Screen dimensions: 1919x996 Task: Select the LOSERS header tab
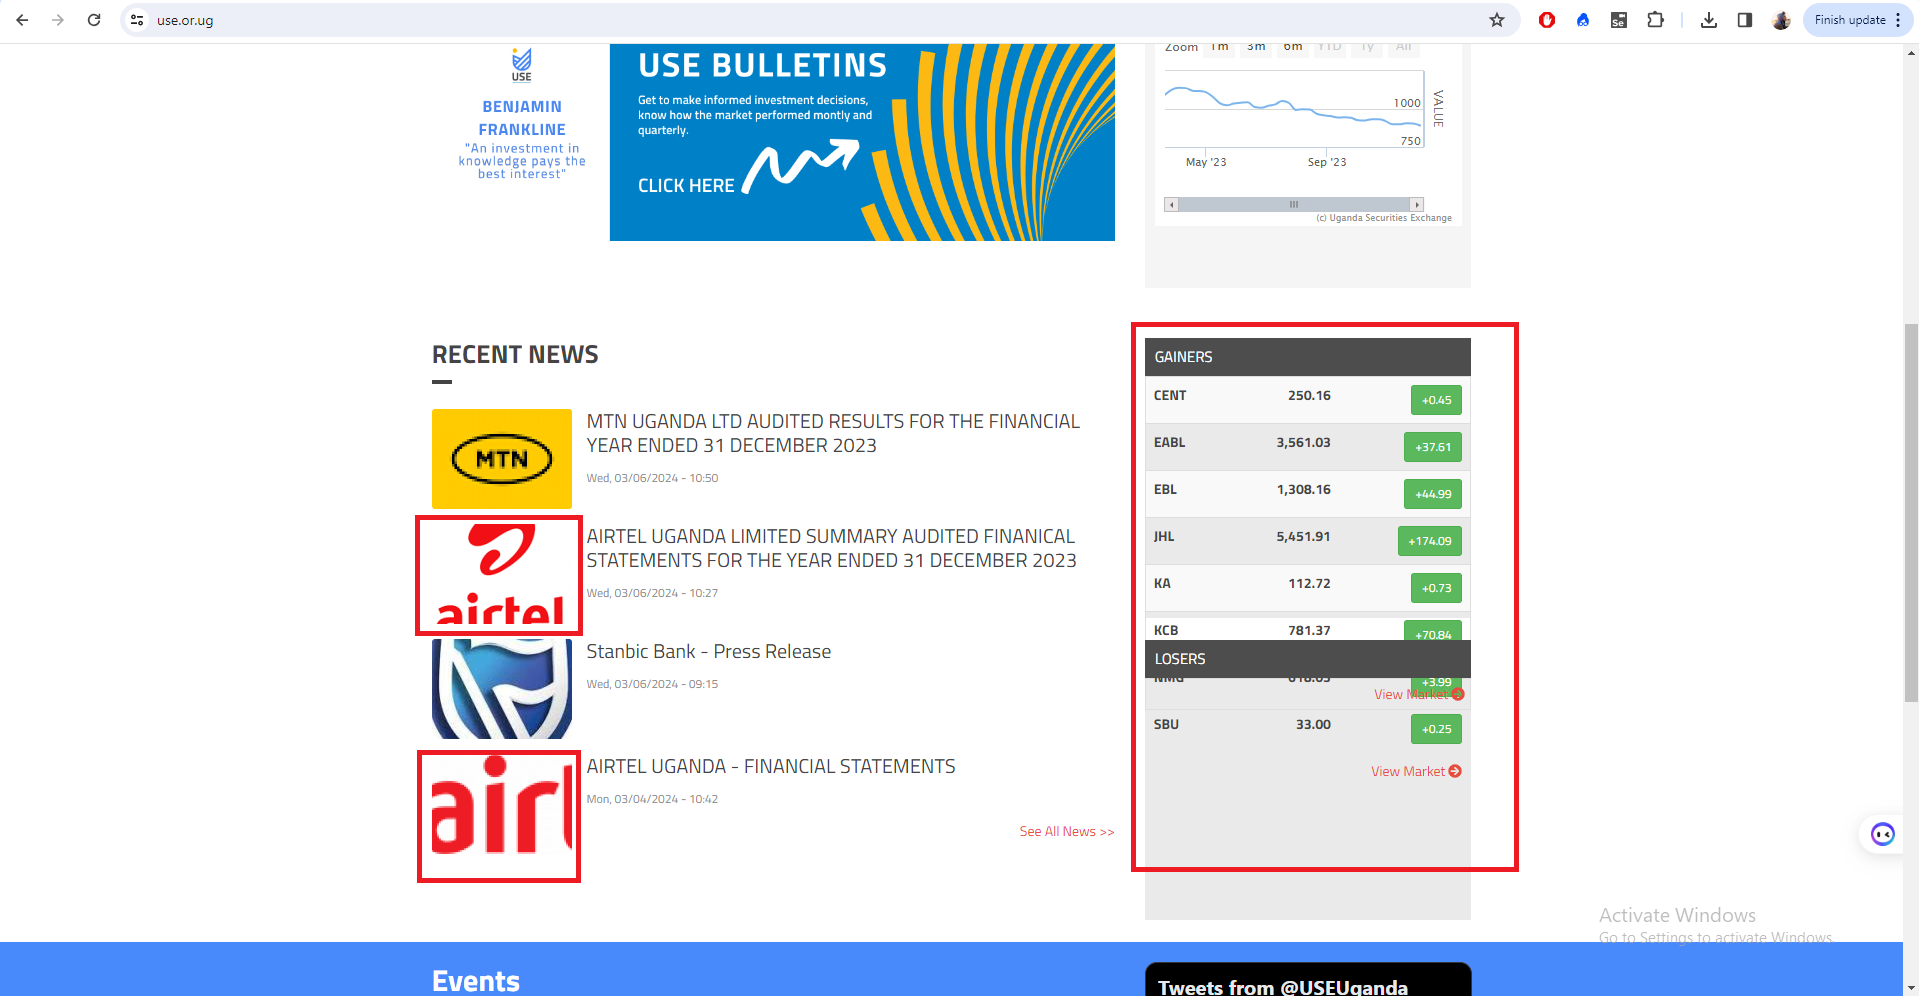(x=1308, y=659)
